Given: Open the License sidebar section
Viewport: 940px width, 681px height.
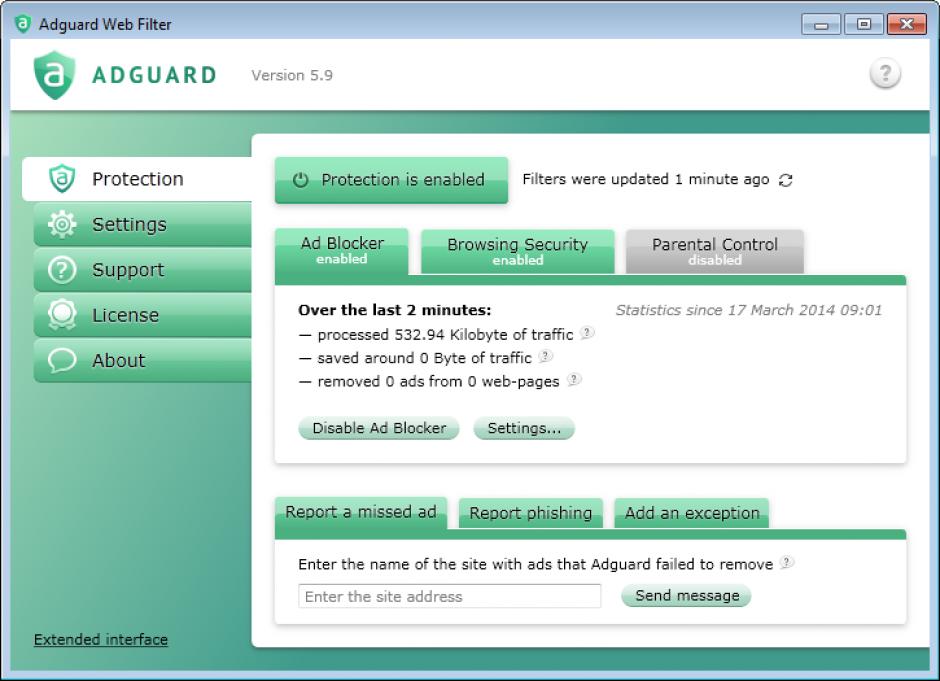Looking at the screenshot, I should click(143, 315).
